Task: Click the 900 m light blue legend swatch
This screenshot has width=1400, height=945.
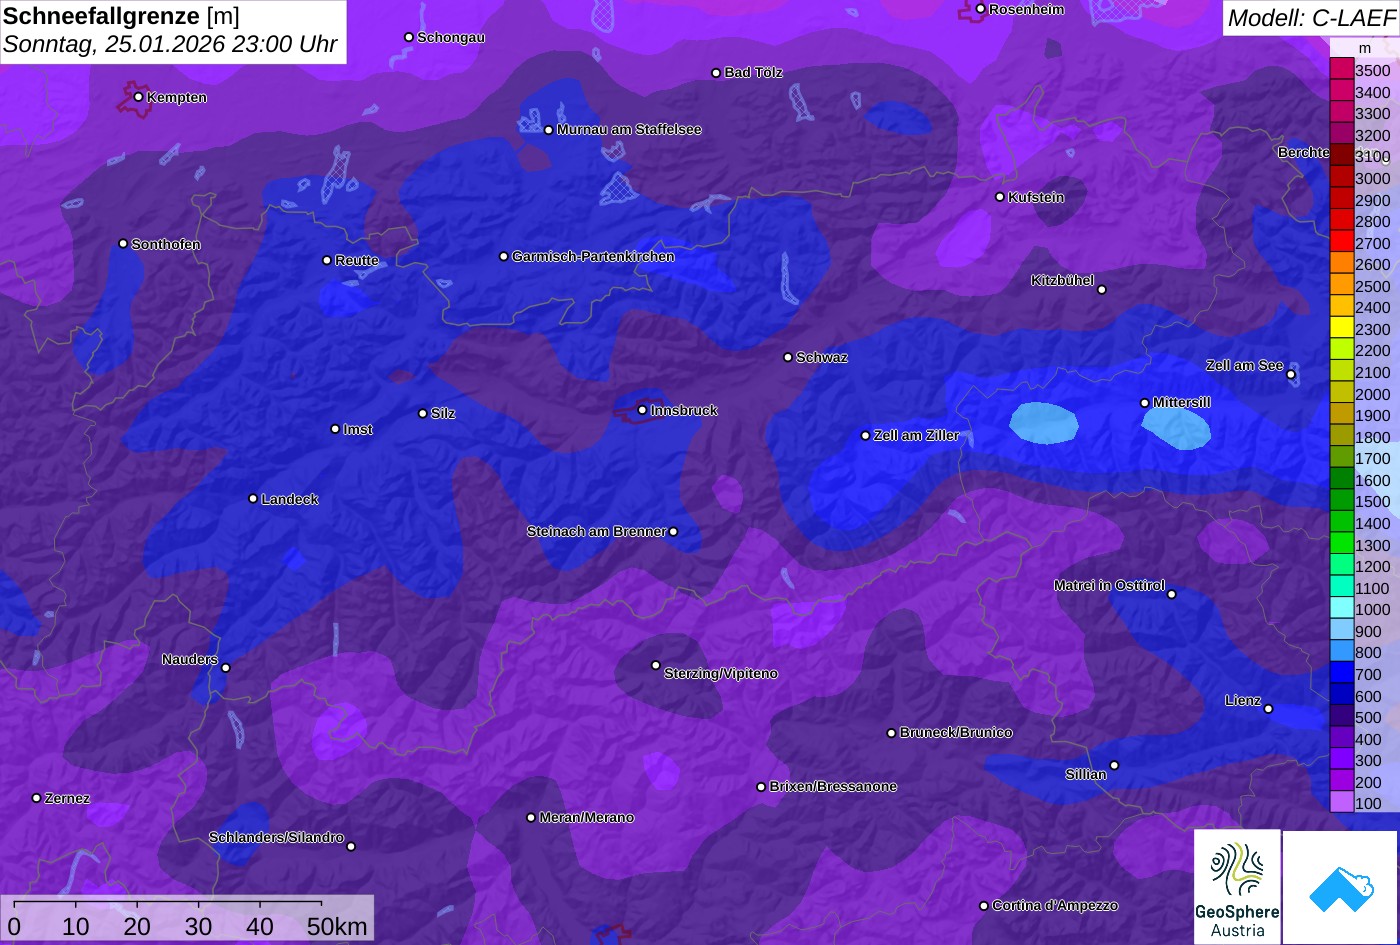Action: click(1341, 631)
